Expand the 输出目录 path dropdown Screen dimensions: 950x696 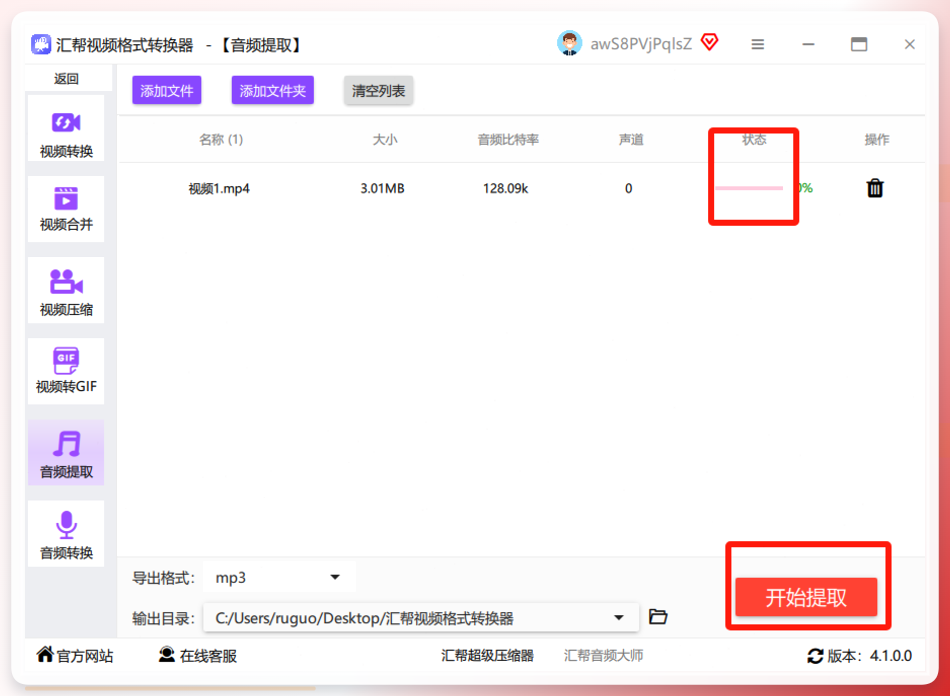click(x=420, y=618)
